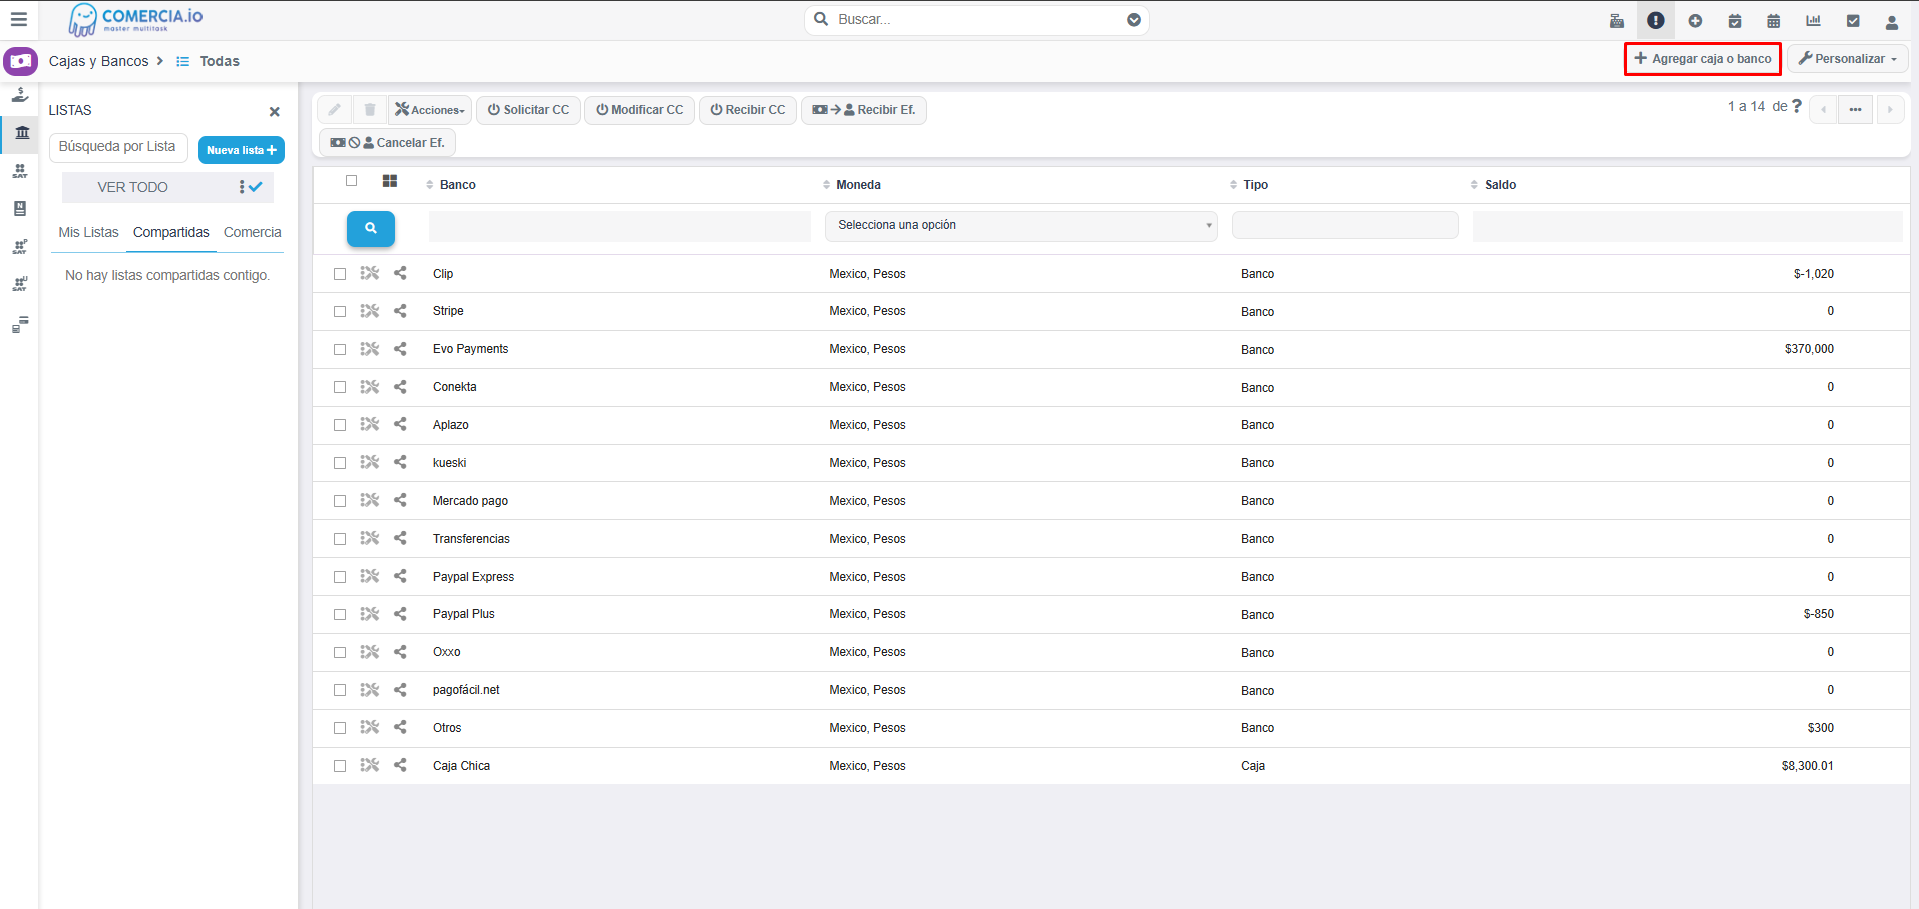
Task: Open the user profile icon
Action: [1892, 21]
